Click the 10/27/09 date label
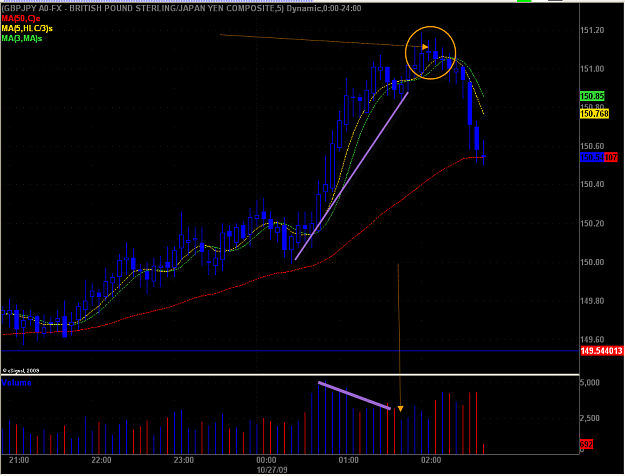 272,470
